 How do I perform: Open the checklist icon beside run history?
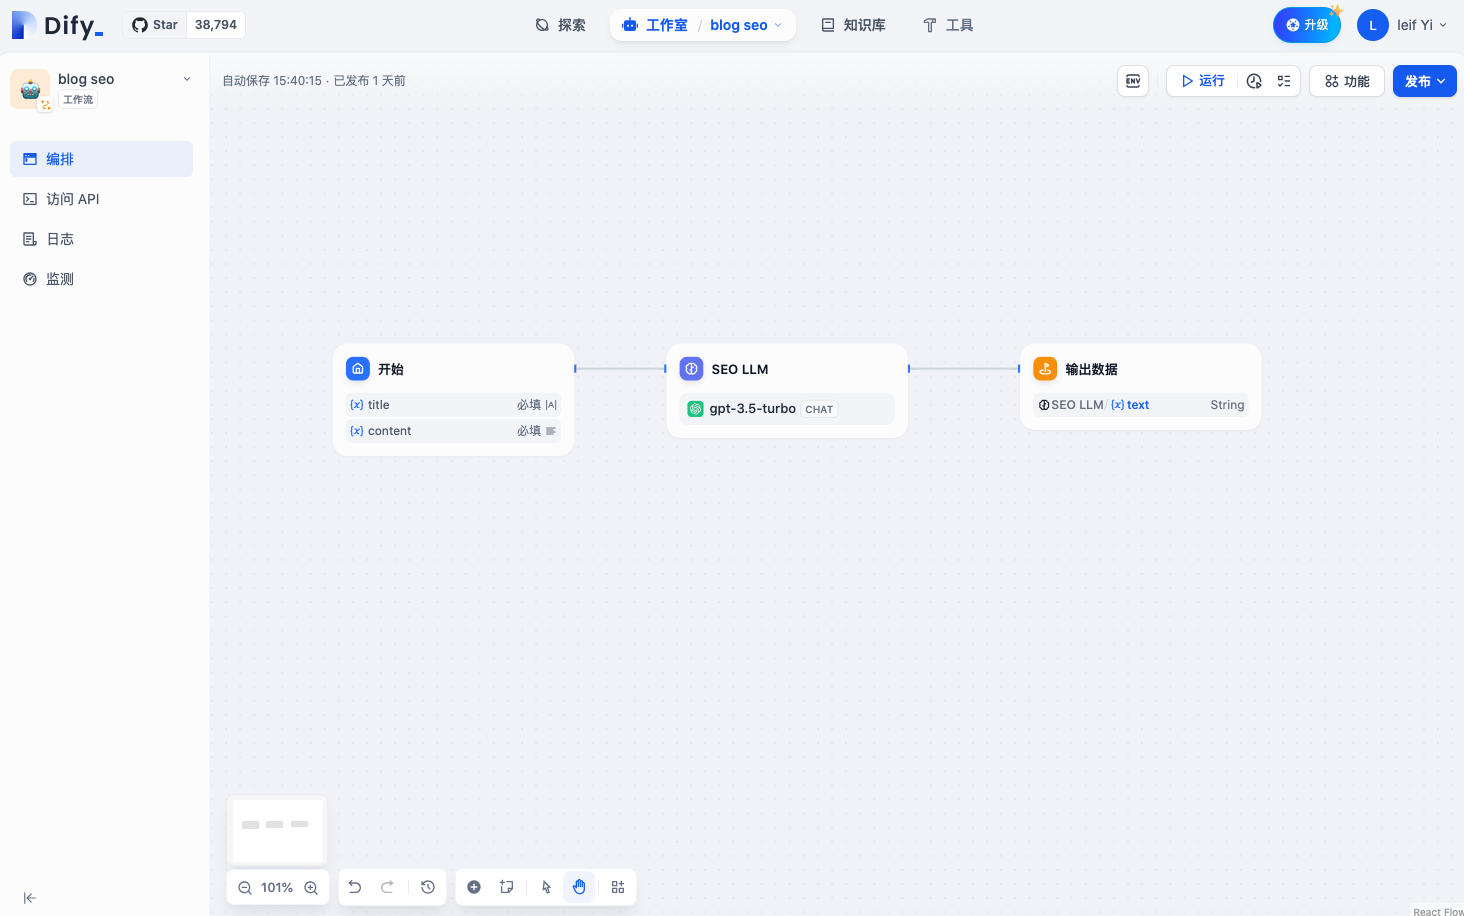tap(1284, 81)
